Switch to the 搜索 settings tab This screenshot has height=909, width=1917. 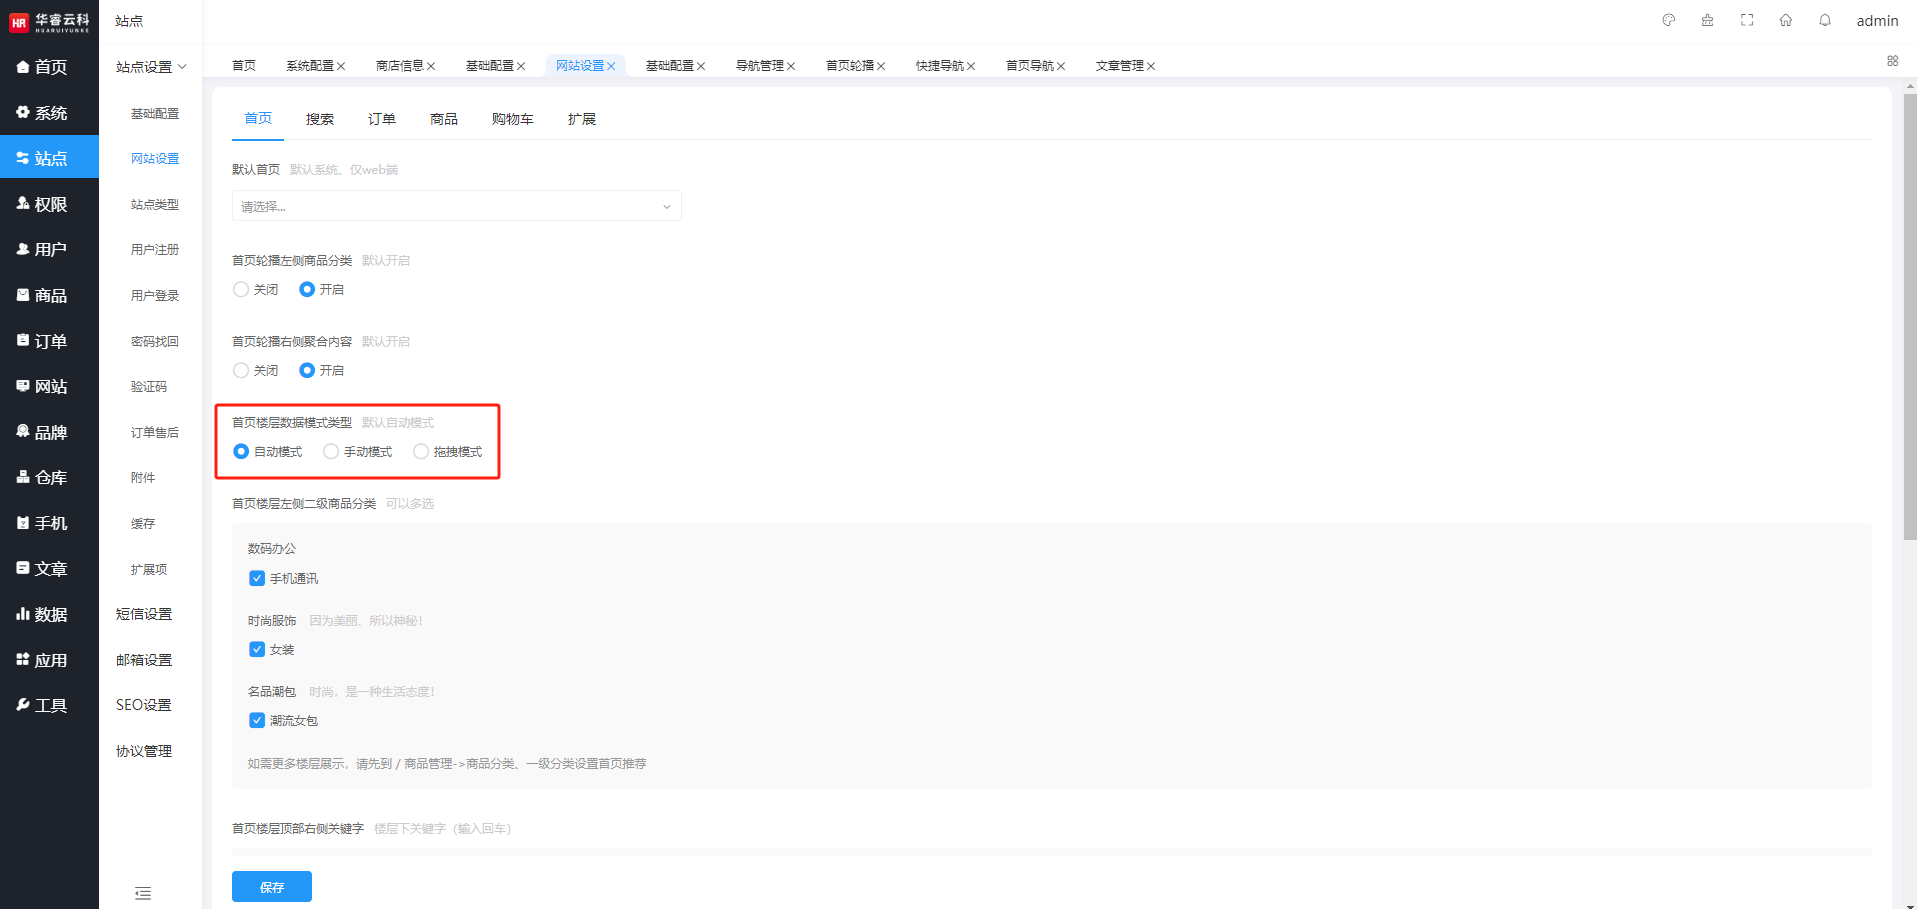(320, 119)
